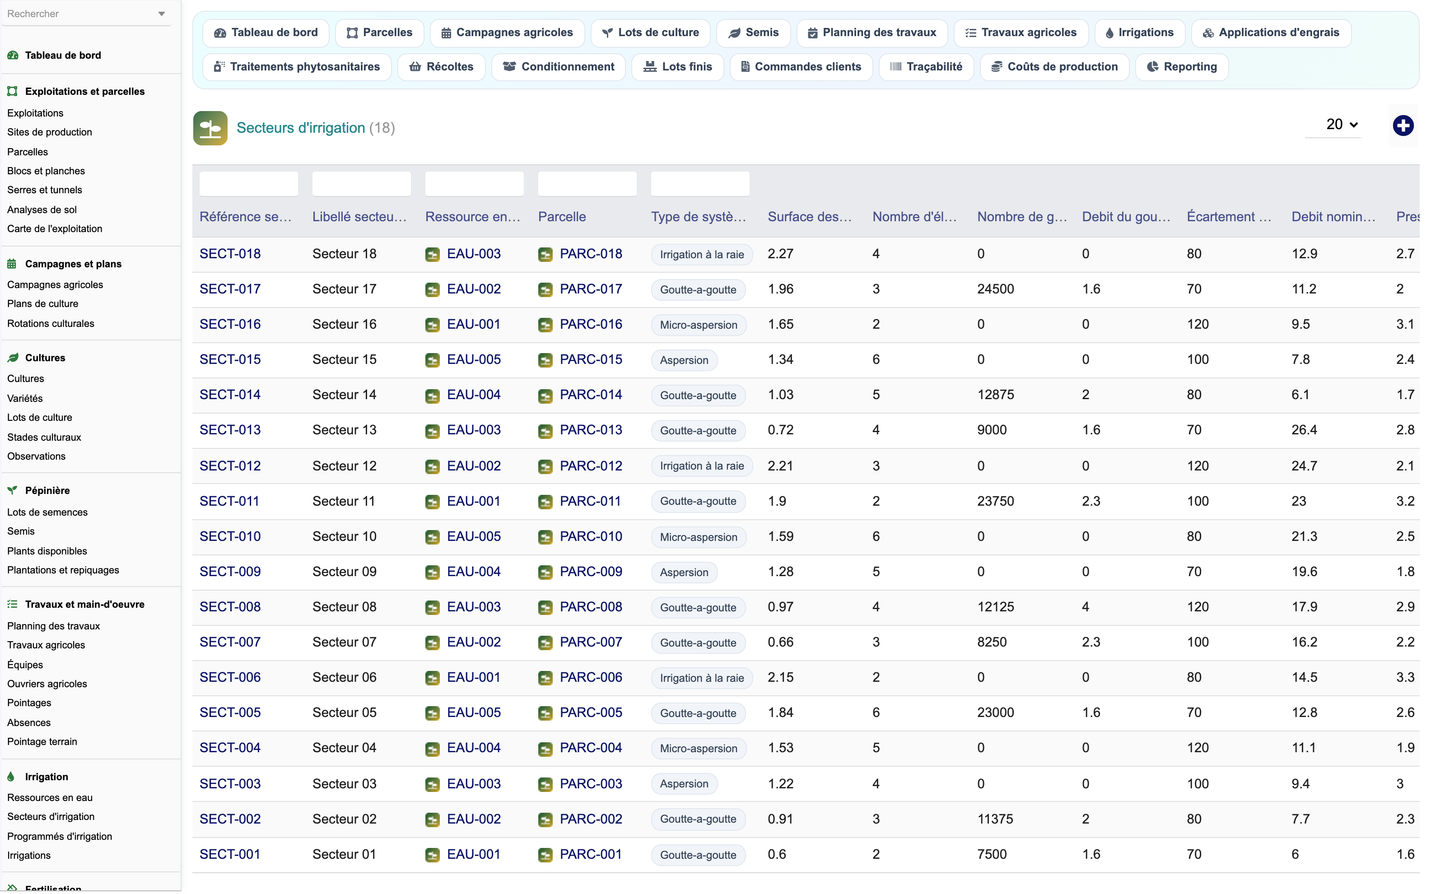Sort by the Surface column header

pos(810,217)
